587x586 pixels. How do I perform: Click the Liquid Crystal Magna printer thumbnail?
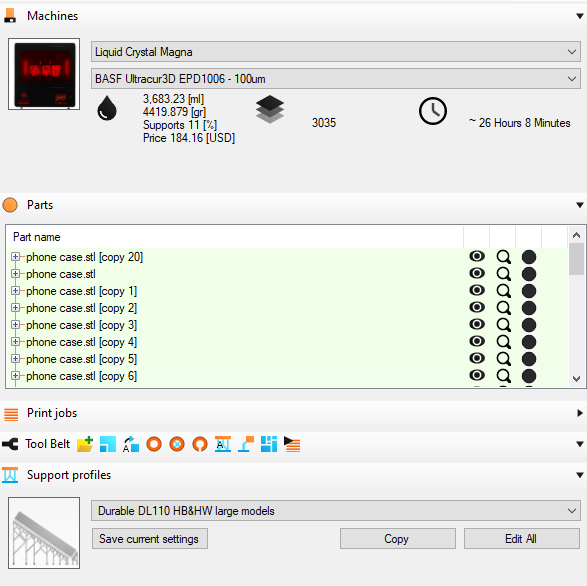tap(44, 74)
